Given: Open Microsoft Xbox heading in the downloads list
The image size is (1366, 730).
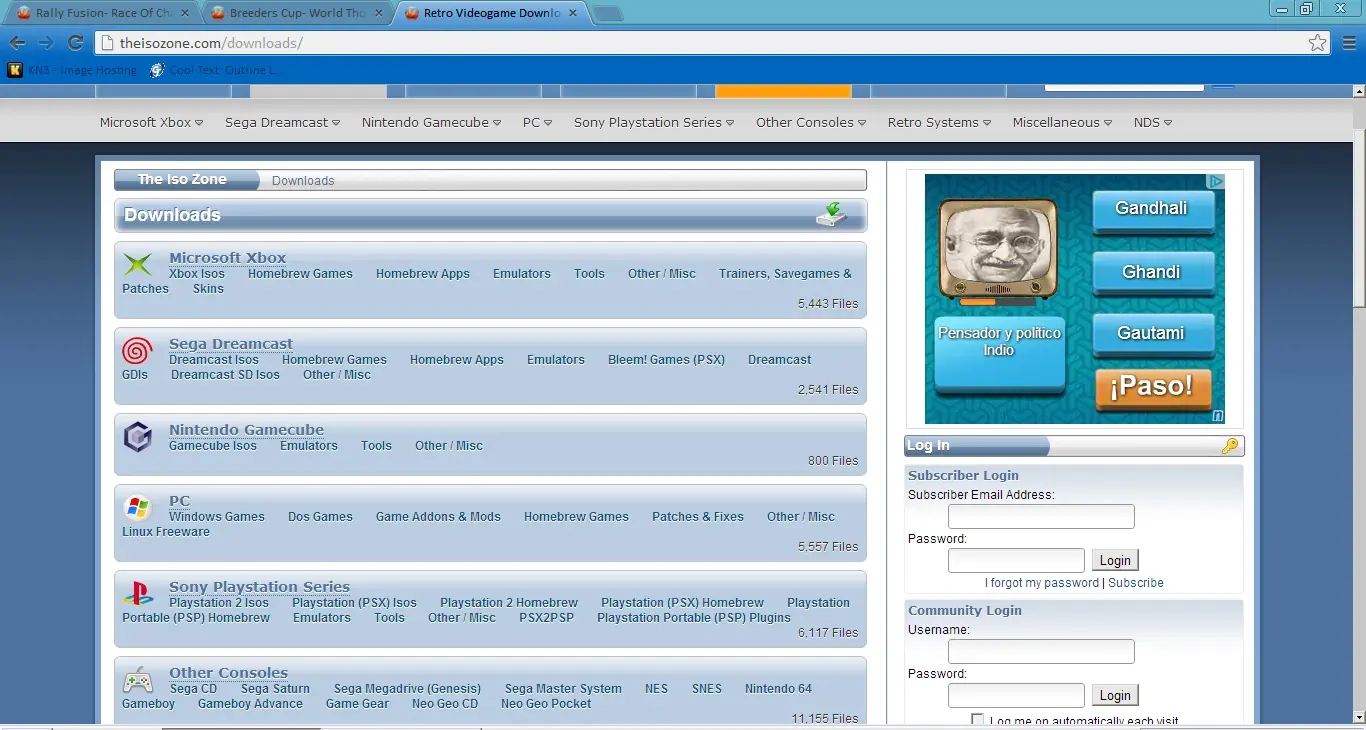Looking at the screenshot, I should point(228,257).
